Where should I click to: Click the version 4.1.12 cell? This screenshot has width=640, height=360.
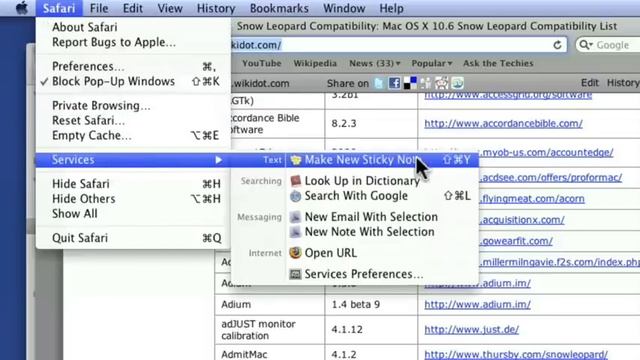(371, 329)
